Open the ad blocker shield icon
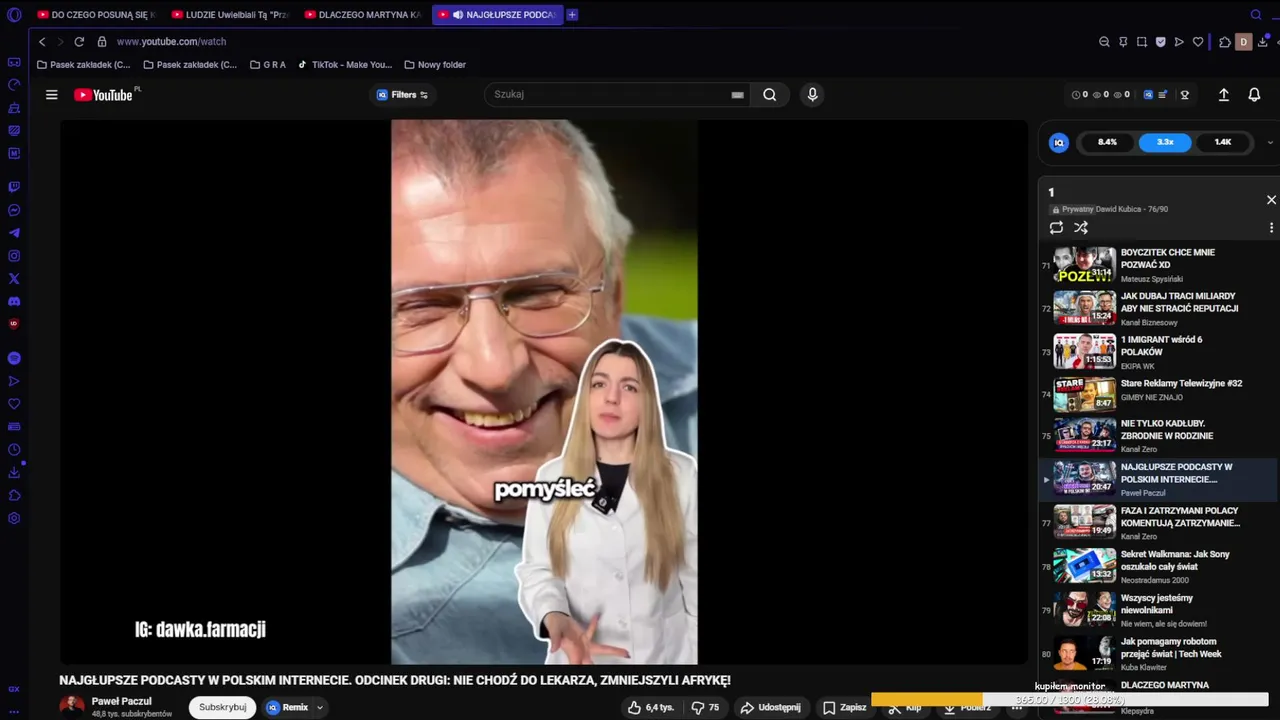 [x=1161, y=42]
